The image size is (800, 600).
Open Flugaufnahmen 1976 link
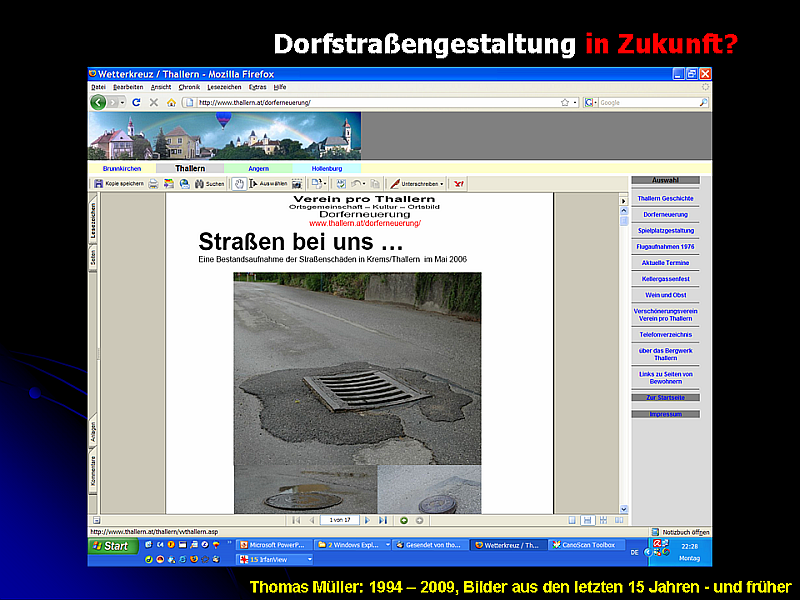click(x=665, y=247)
